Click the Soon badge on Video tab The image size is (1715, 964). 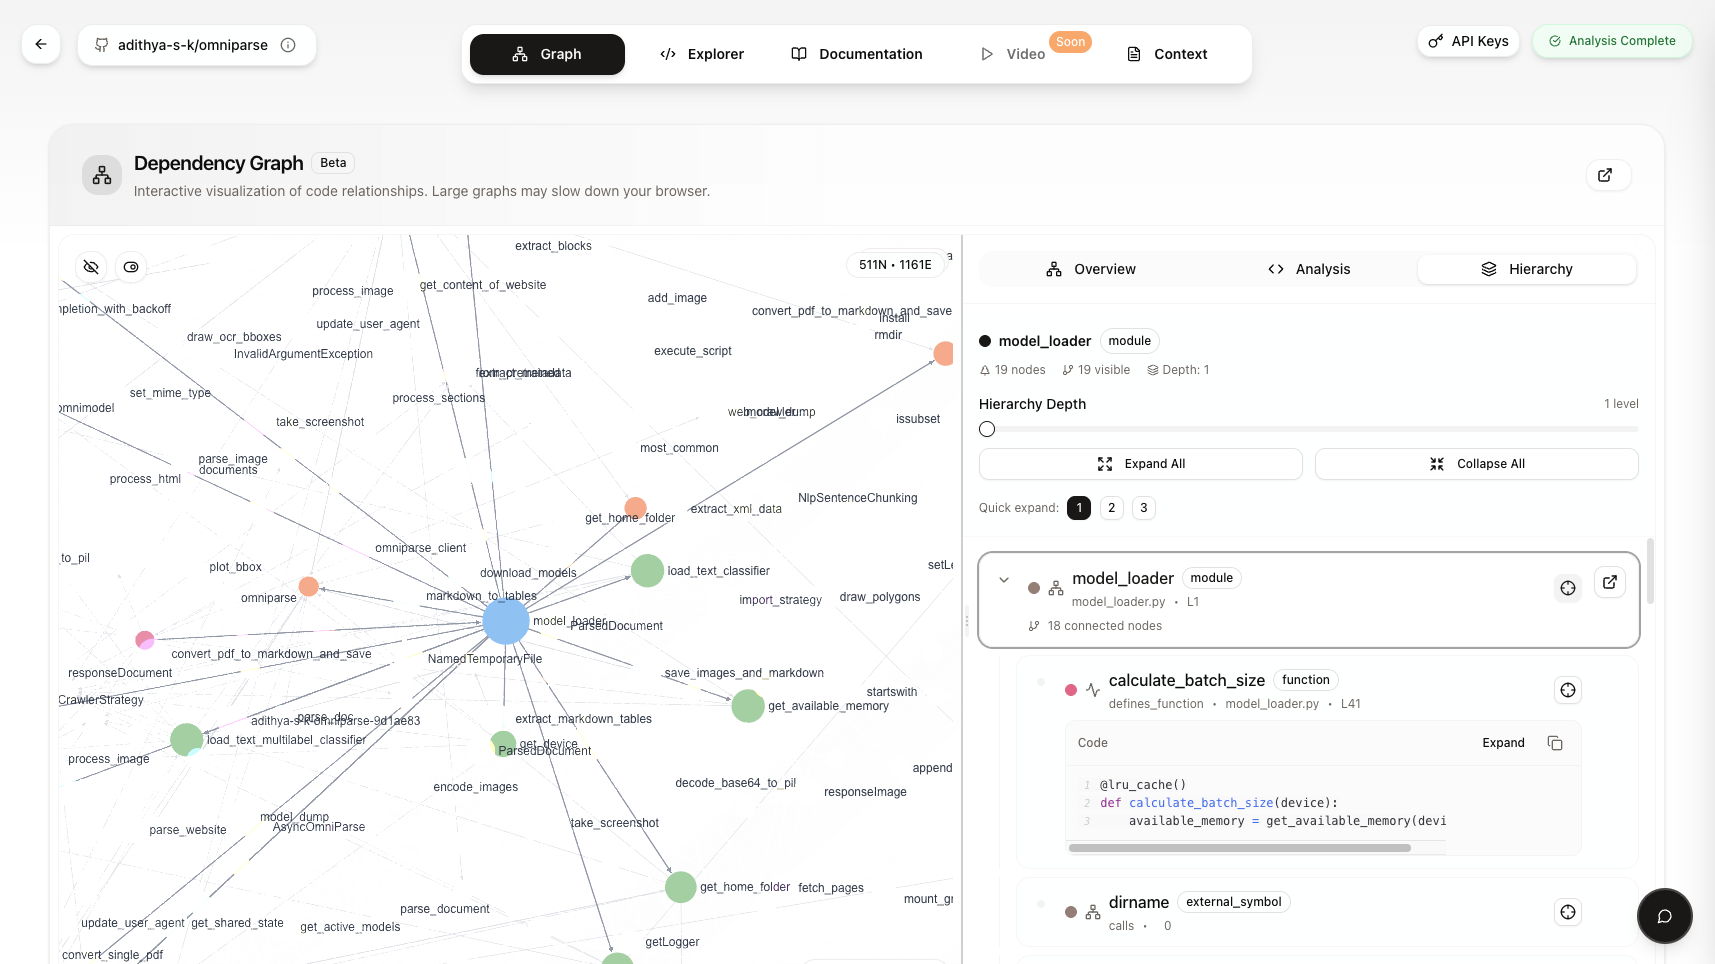1070,42
